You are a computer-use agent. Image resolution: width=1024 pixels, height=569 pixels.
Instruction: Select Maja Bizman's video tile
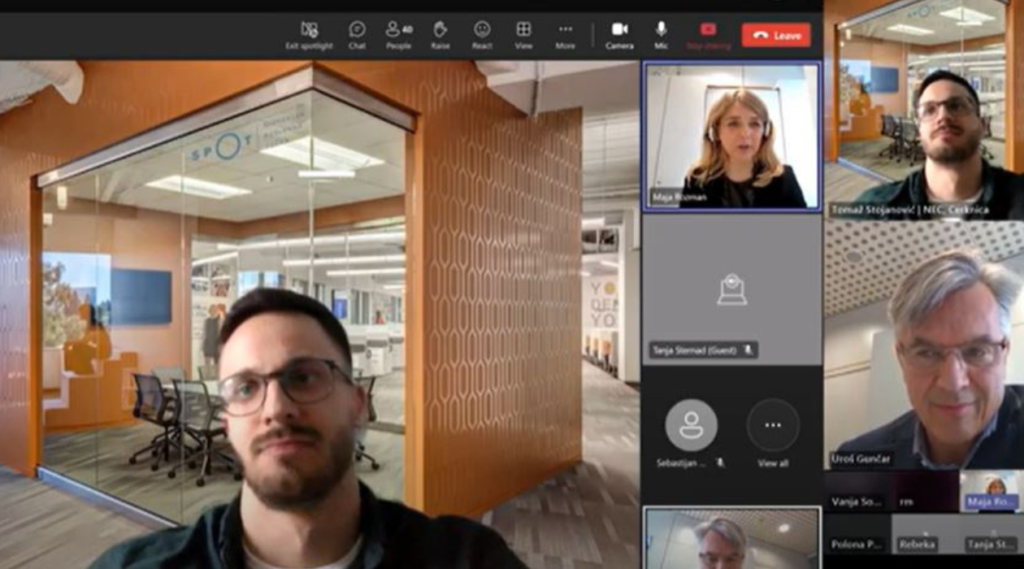click(731, 136)
